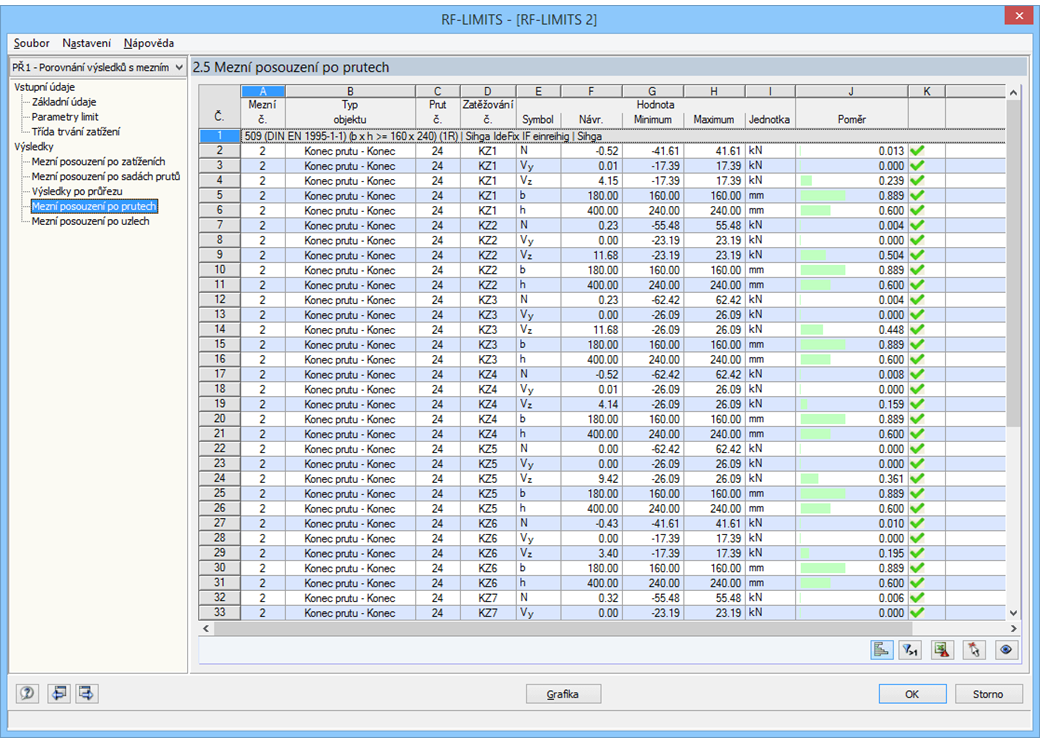Select Parametry limit in the tree
The width and height of the screenshot is (1040, 744).
click(x=65, y=117)
